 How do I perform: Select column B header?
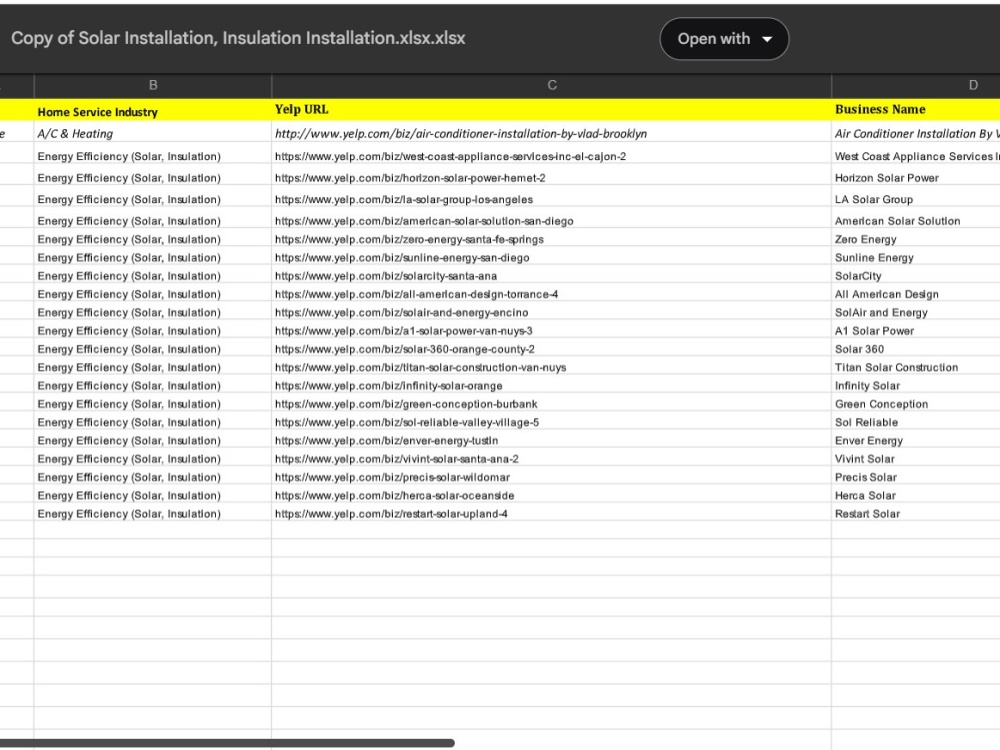pyautogui.click(x=153, y=85)
